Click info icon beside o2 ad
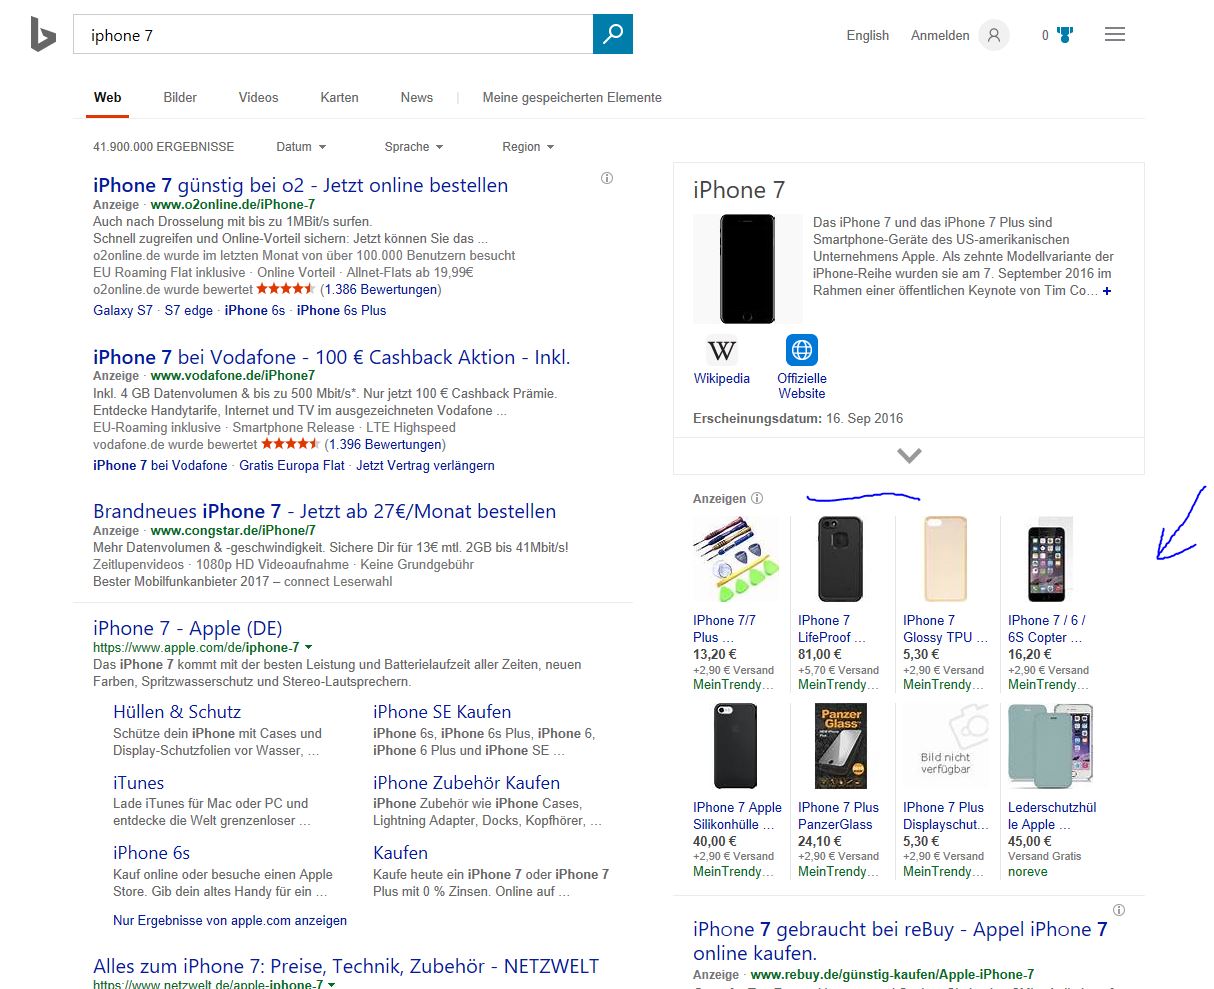 (x=607, y=178)
